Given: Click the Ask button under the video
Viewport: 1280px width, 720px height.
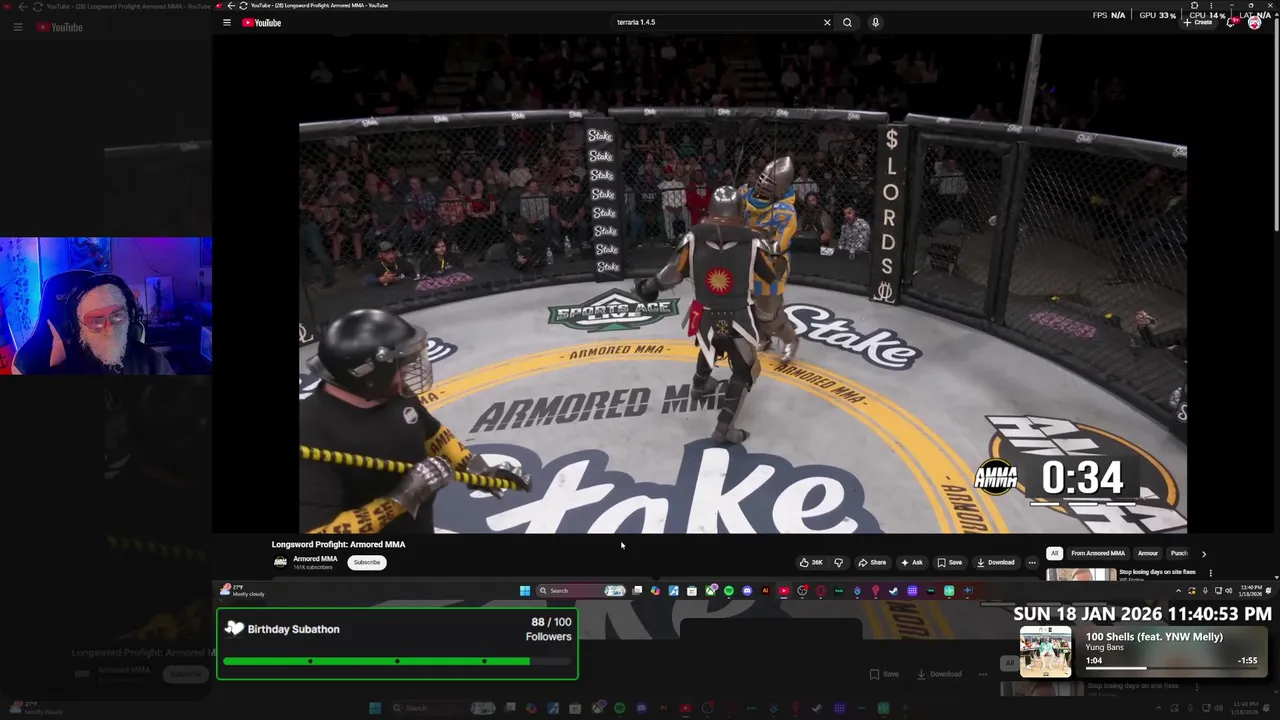Looking at the screenshot, I should 912,562.
